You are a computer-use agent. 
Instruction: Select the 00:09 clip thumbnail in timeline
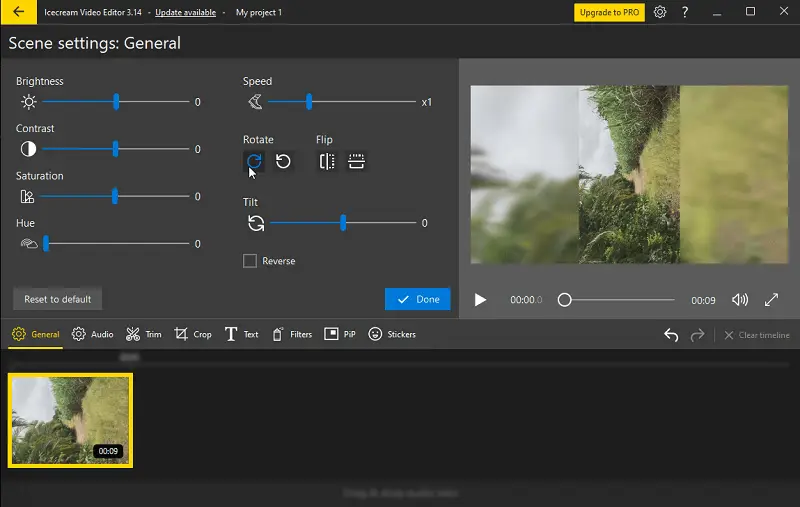[x=70, y=420]
